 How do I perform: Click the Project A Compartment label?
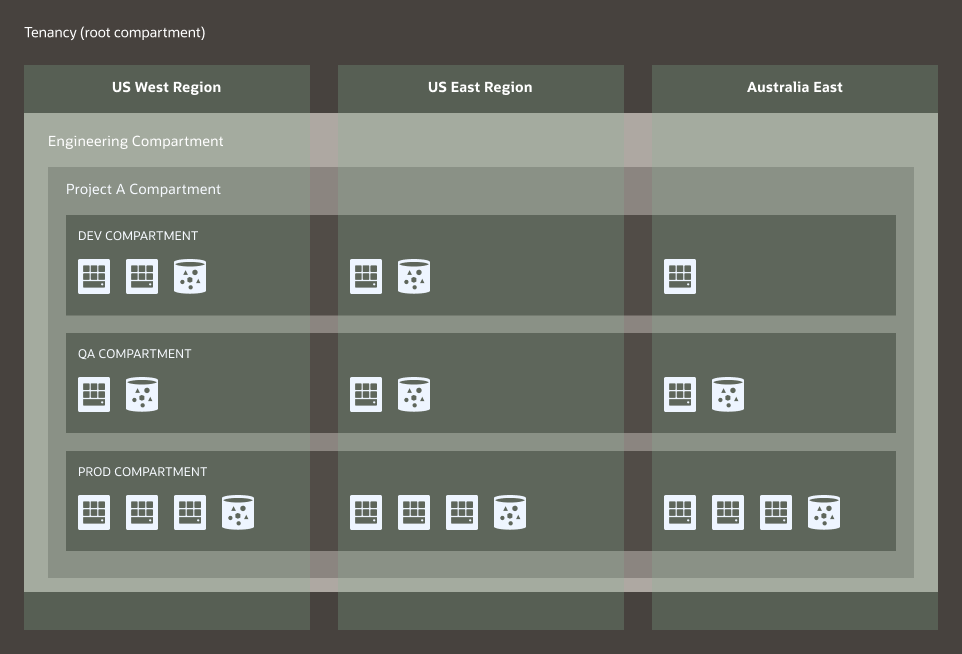(x=143, y=189)
